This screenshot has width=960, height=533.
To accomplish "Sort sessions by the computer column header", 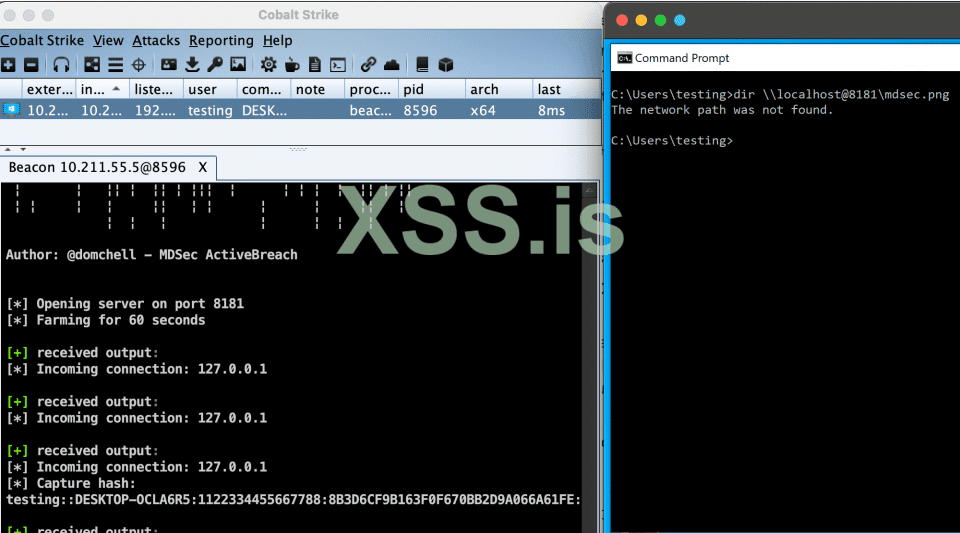I will pos(263,89).
